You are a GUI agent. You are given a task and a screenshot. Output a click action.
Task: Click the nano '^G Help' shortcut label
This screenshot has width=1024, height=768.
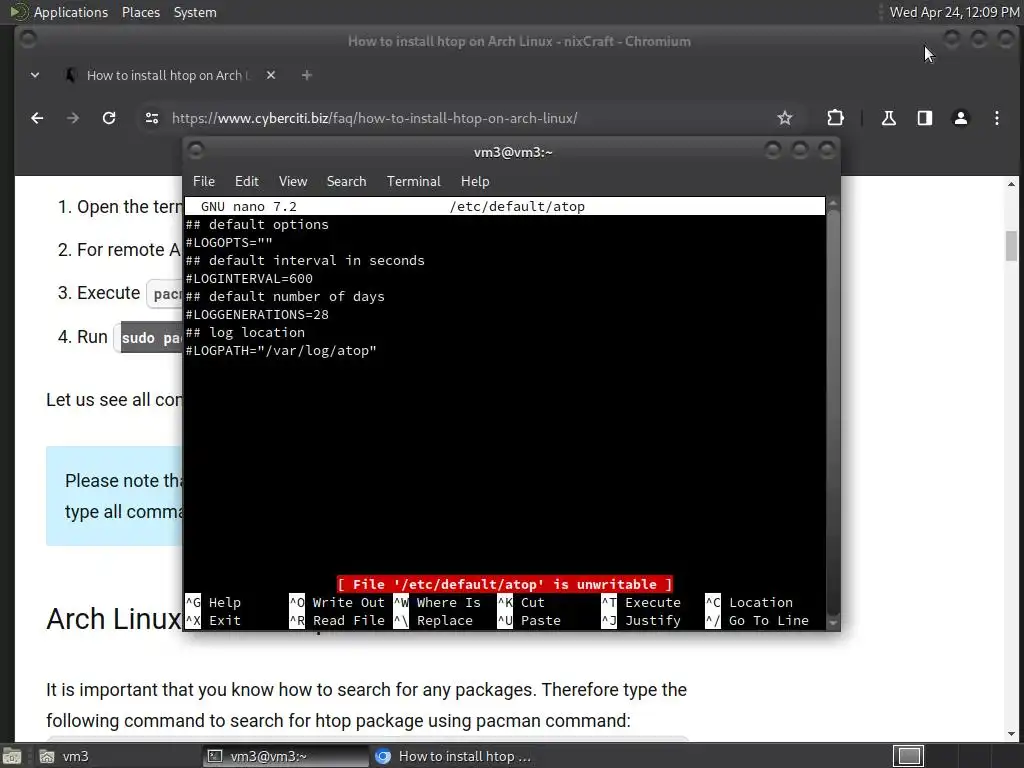pyautogui.click(x=214, y=602)
